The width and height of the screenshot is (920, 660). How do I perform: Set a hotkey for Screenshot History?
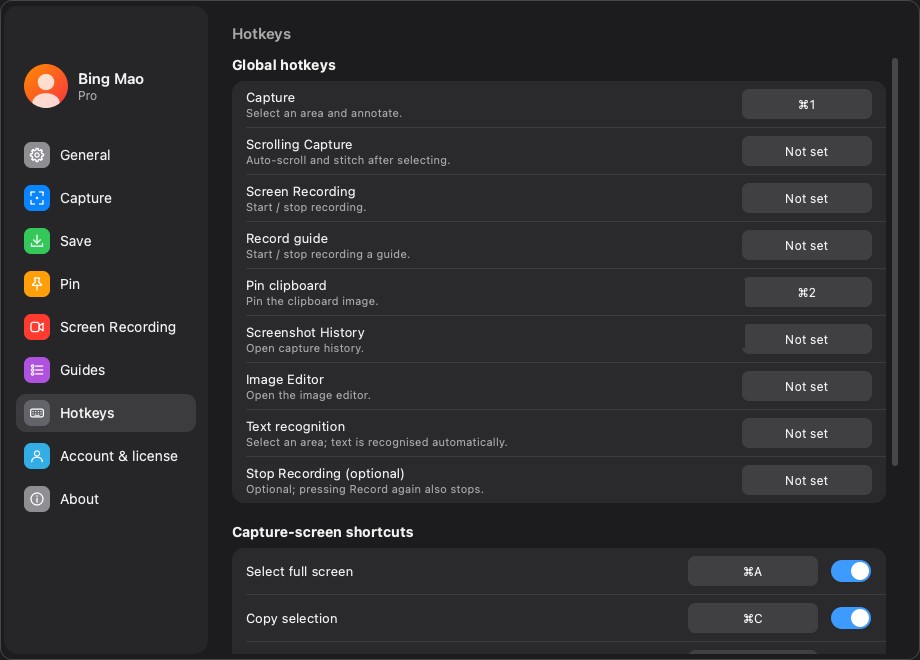click(806, 339)
